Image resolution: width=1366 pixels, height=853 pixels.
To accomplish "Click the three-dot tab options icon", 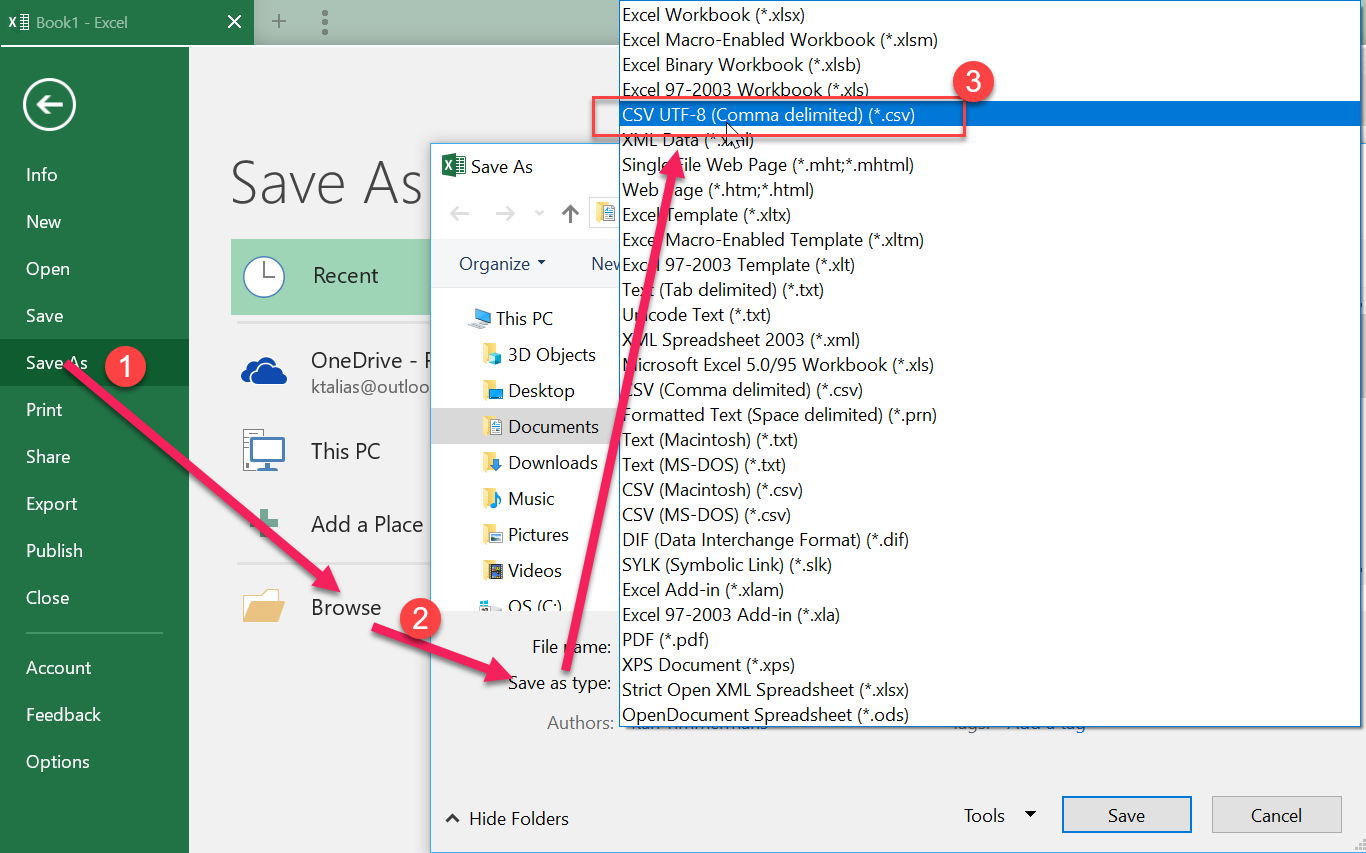I will tap(325, 21).
